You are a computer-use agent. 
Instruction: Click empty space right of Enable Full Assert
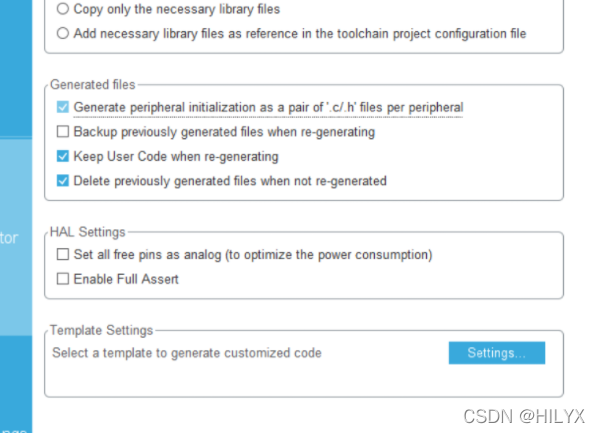[350, 279]
